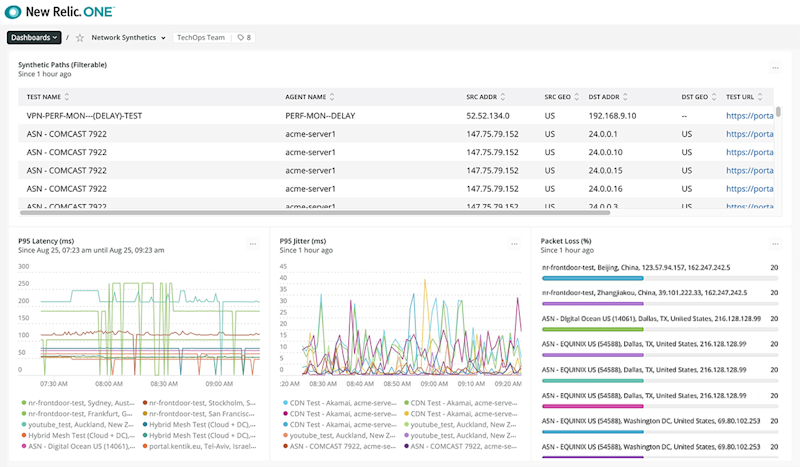This screenshot has height=467, width=800.
Task: Click the New Relic ONE logo
Action: pyautogui.click(x=62, y=11)
